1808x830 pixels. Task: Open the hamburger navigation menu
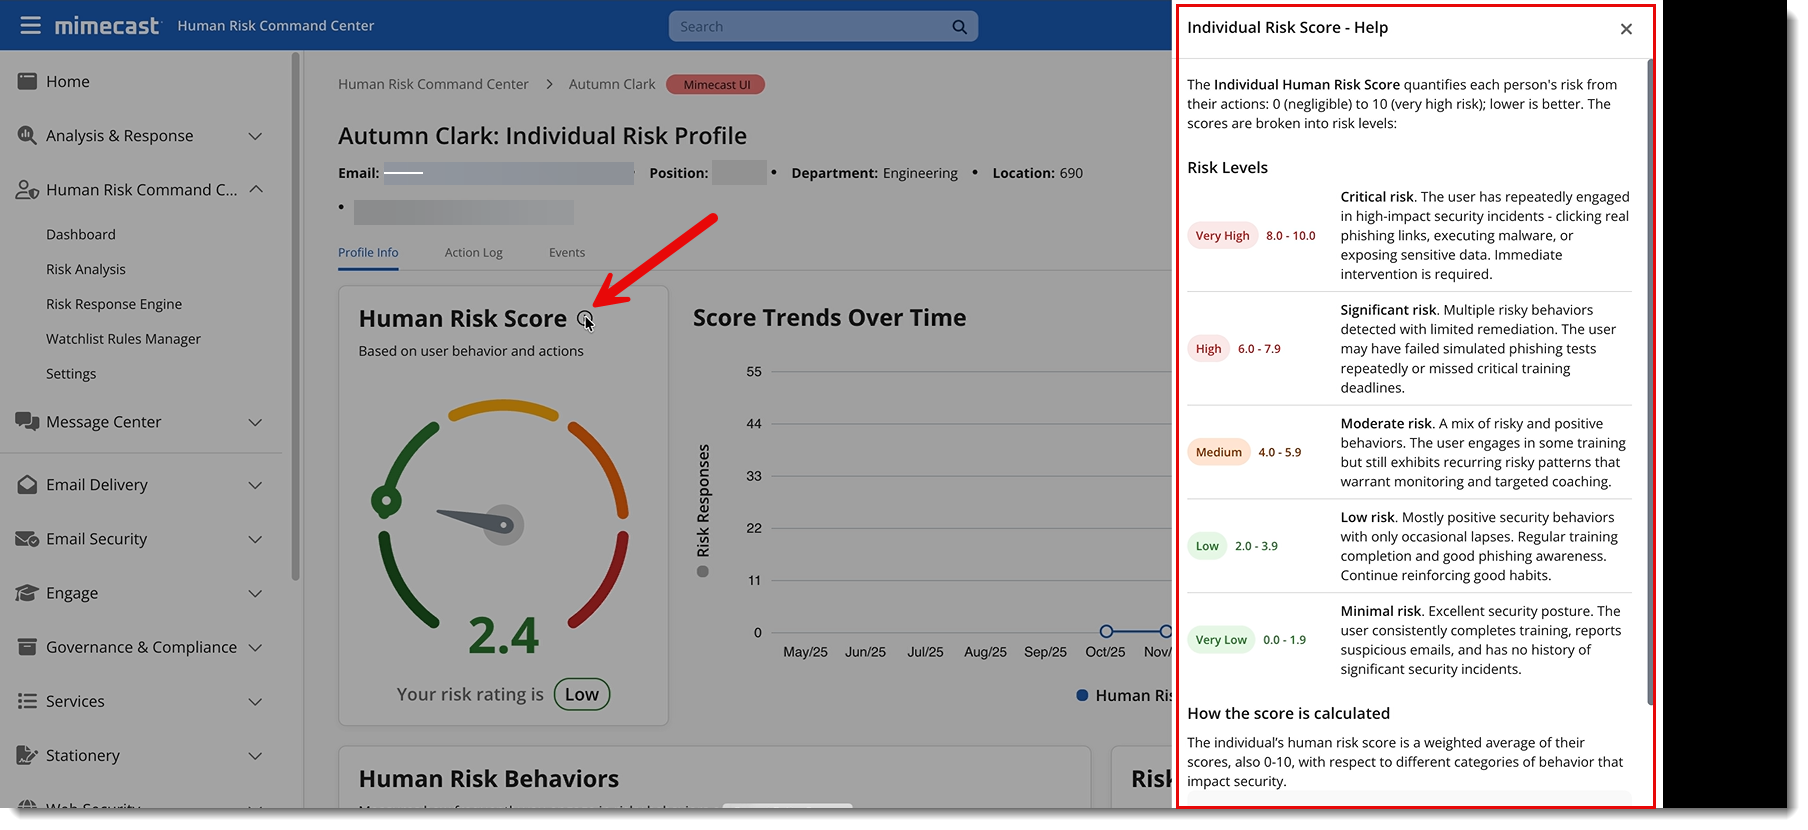[x=31, y=25]
